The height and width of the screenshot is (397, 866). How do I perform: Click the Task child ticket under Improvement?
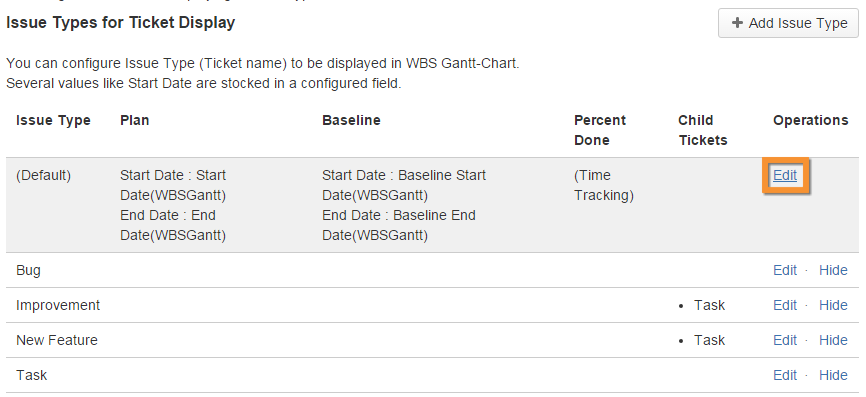(709, 305)
